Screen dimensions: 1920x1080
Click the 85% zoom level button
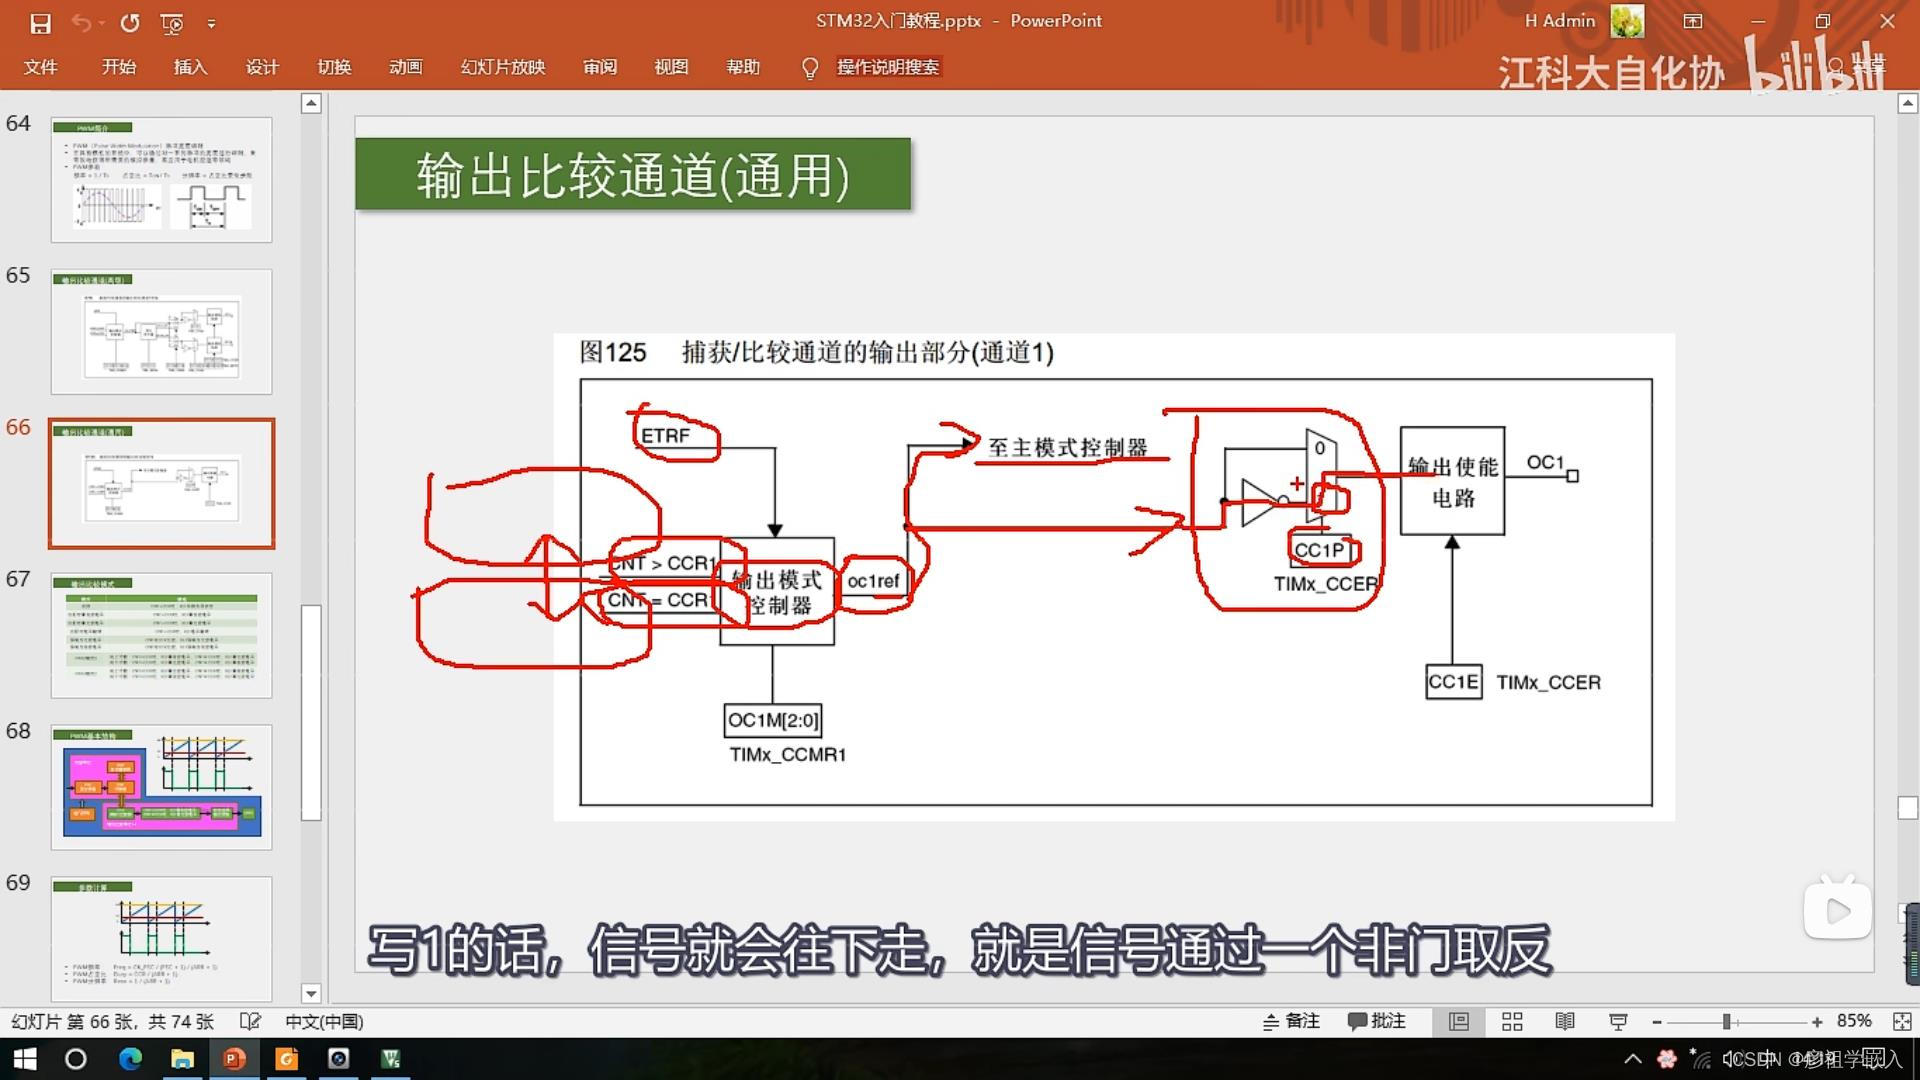[x=1853, y=1021]
